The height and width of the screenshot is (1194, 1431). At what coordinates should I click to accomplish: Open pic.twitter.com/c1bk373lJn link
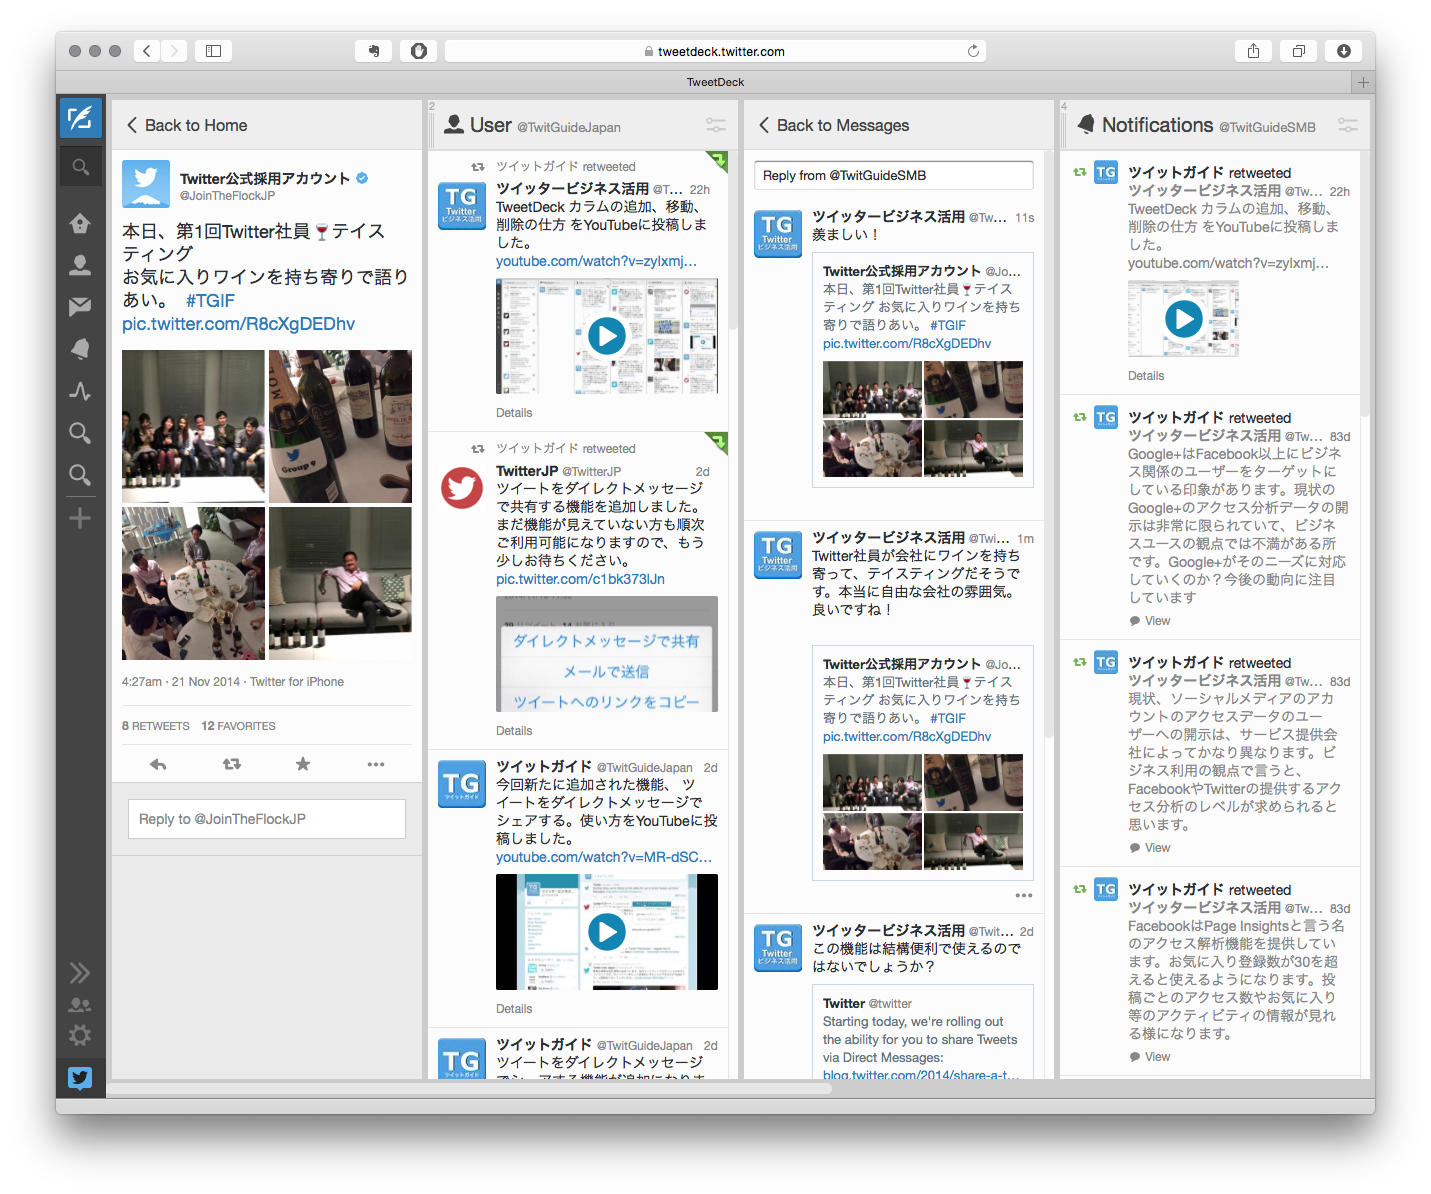point(580,579)
